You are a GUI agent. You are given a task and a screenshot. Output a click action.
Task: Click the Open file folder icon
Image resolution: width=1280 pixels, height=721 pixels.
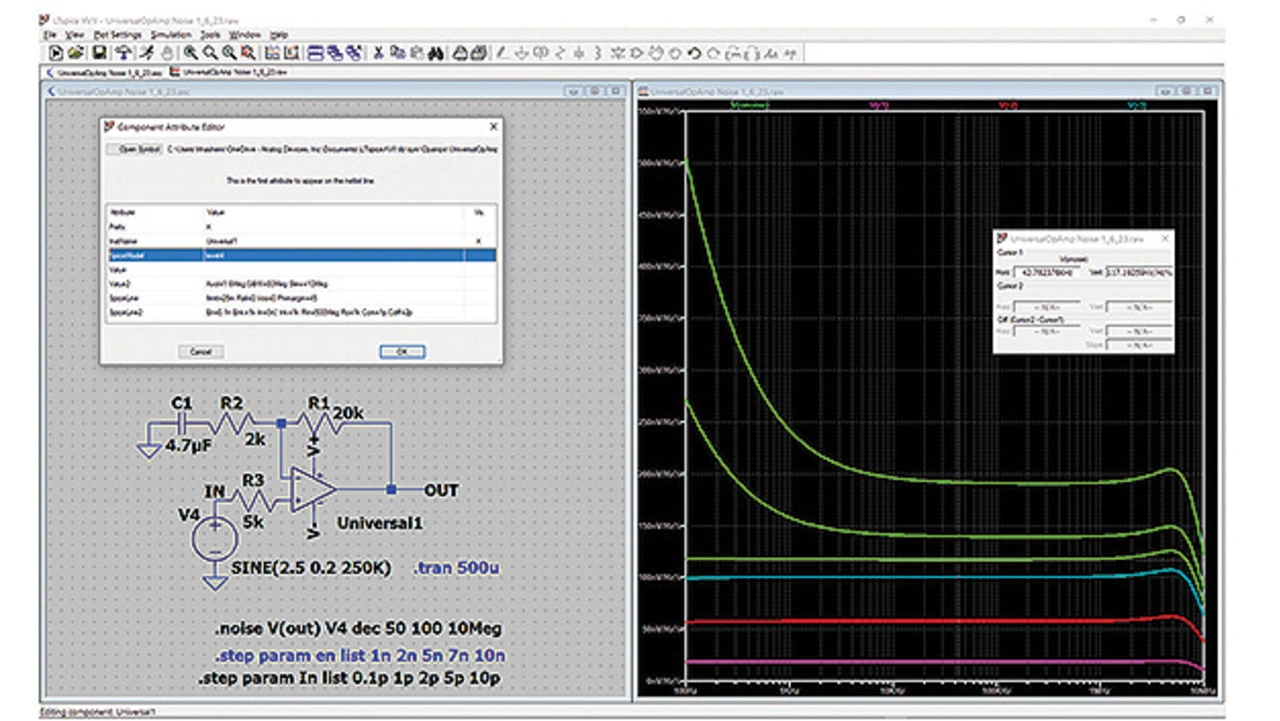pos(76,53)
